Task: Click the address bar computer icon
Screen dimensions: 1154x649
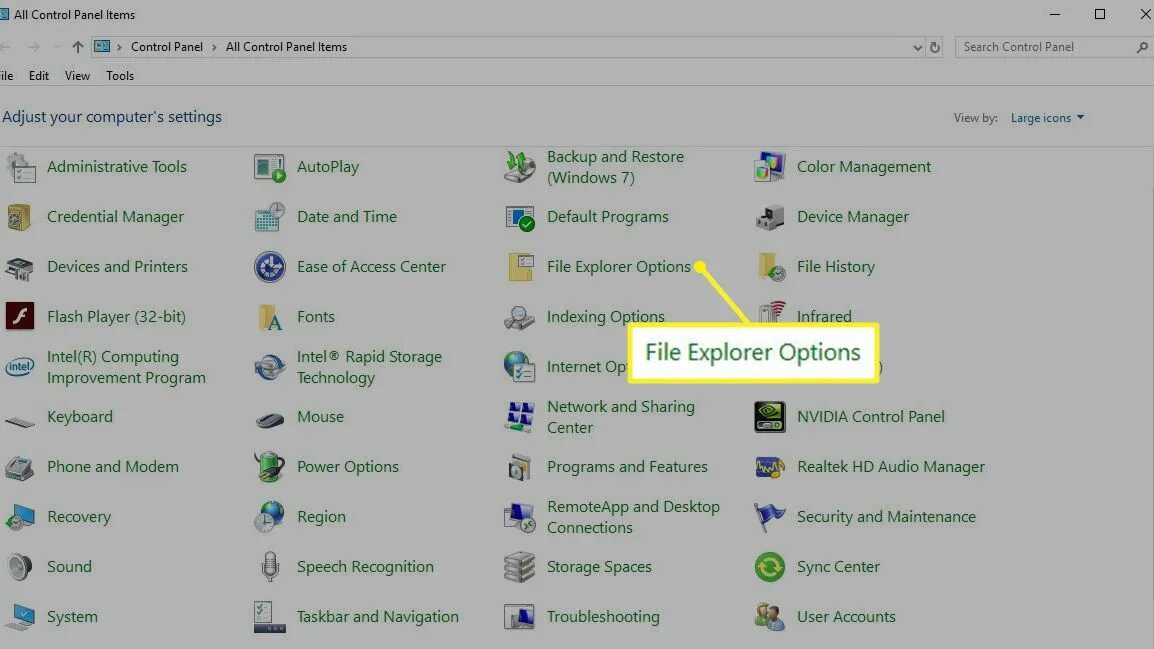Action: (x=102, y=46)
